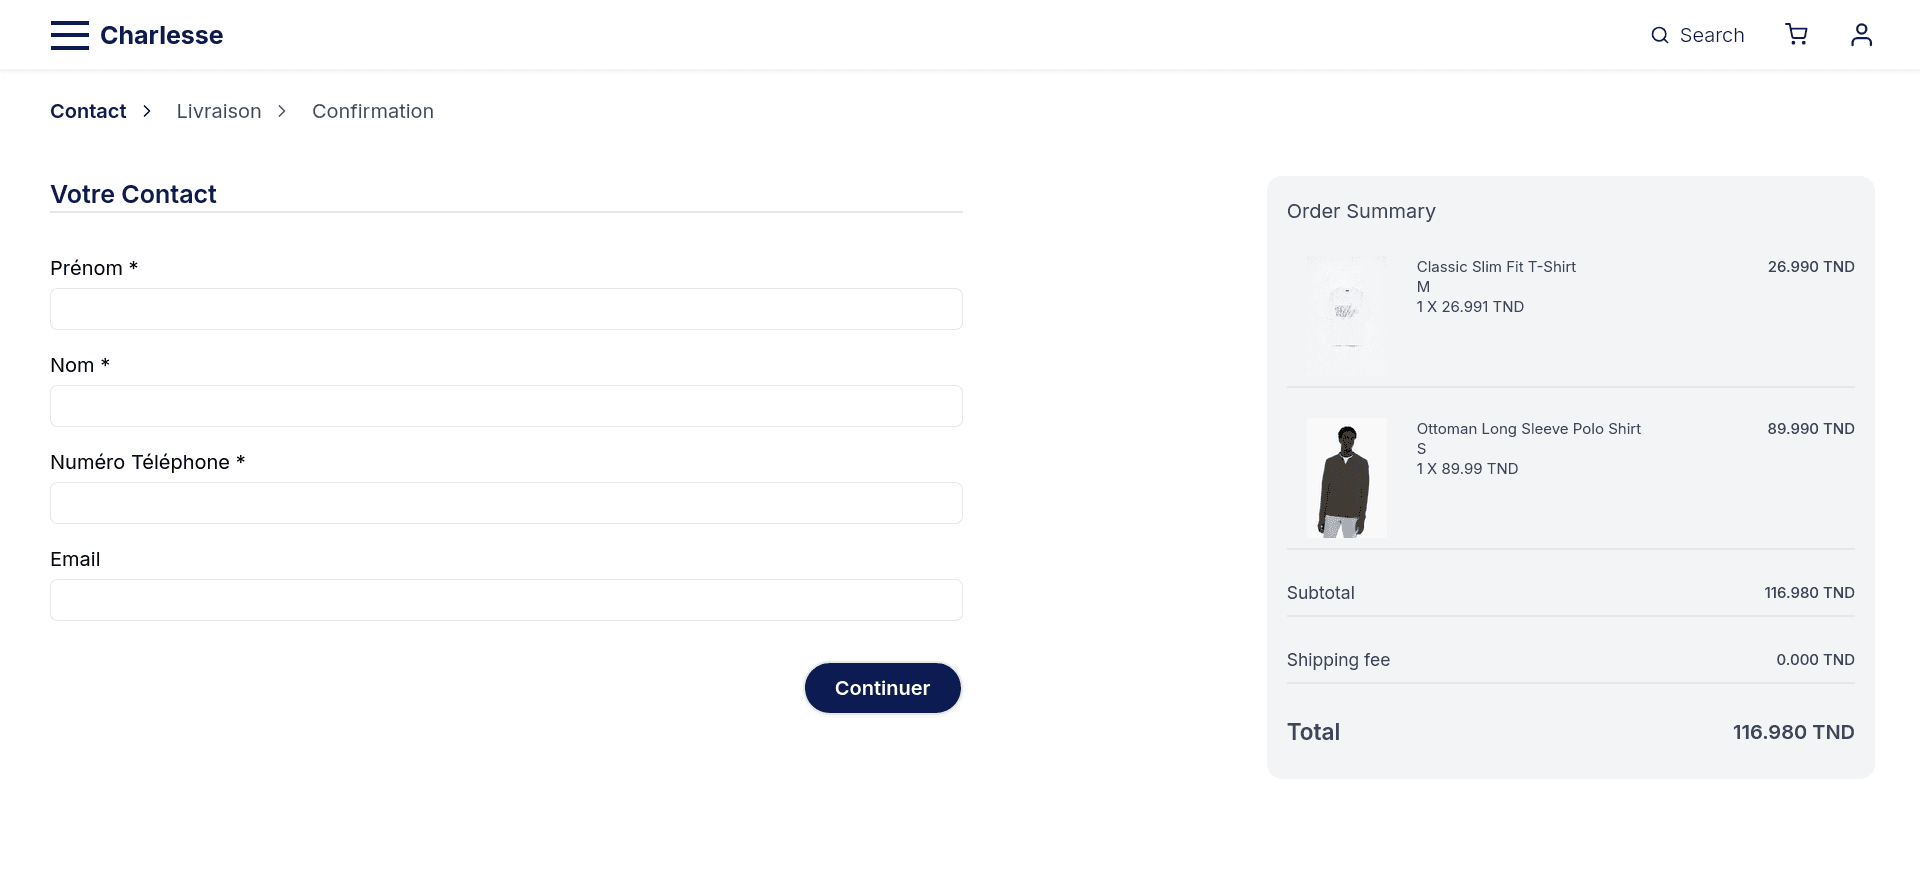Click Ottoman Long Sleeve Polo Shirt name
The image size is (1920, 890).
tap(1529, 429)
